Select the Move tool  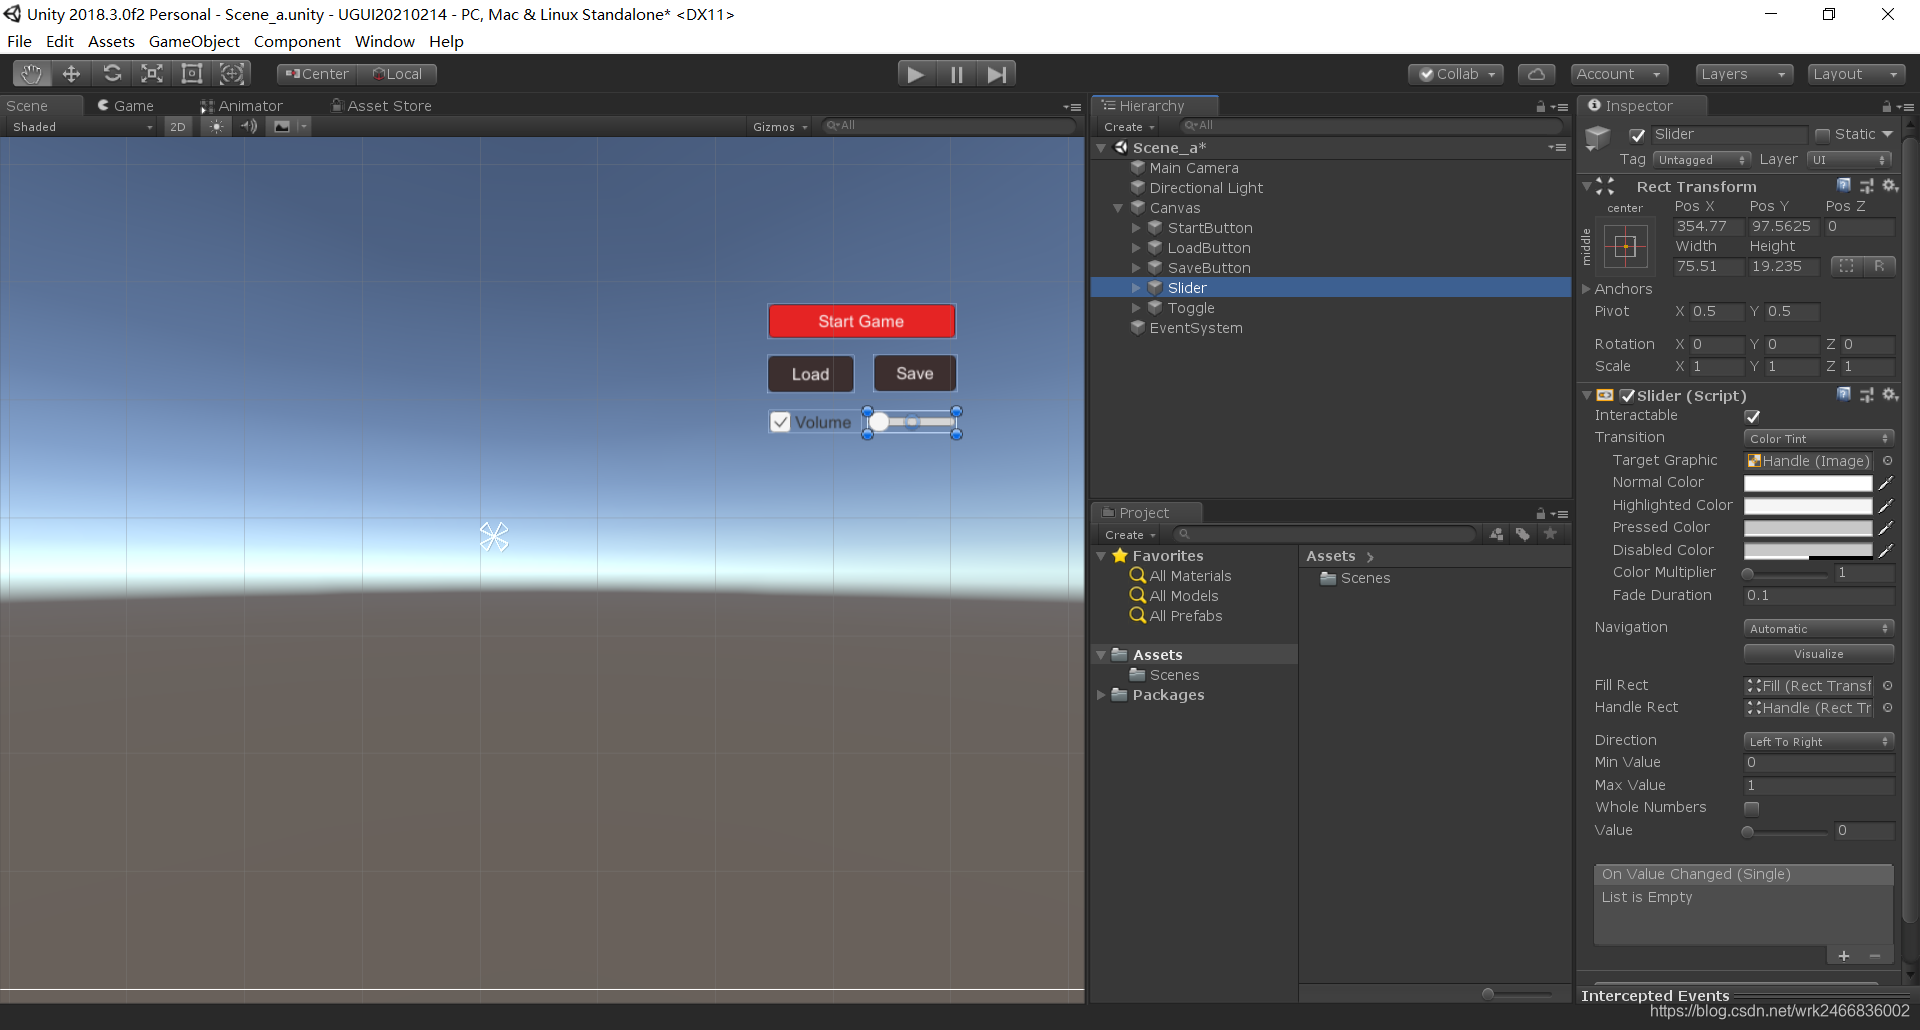[x=72, y=74]
